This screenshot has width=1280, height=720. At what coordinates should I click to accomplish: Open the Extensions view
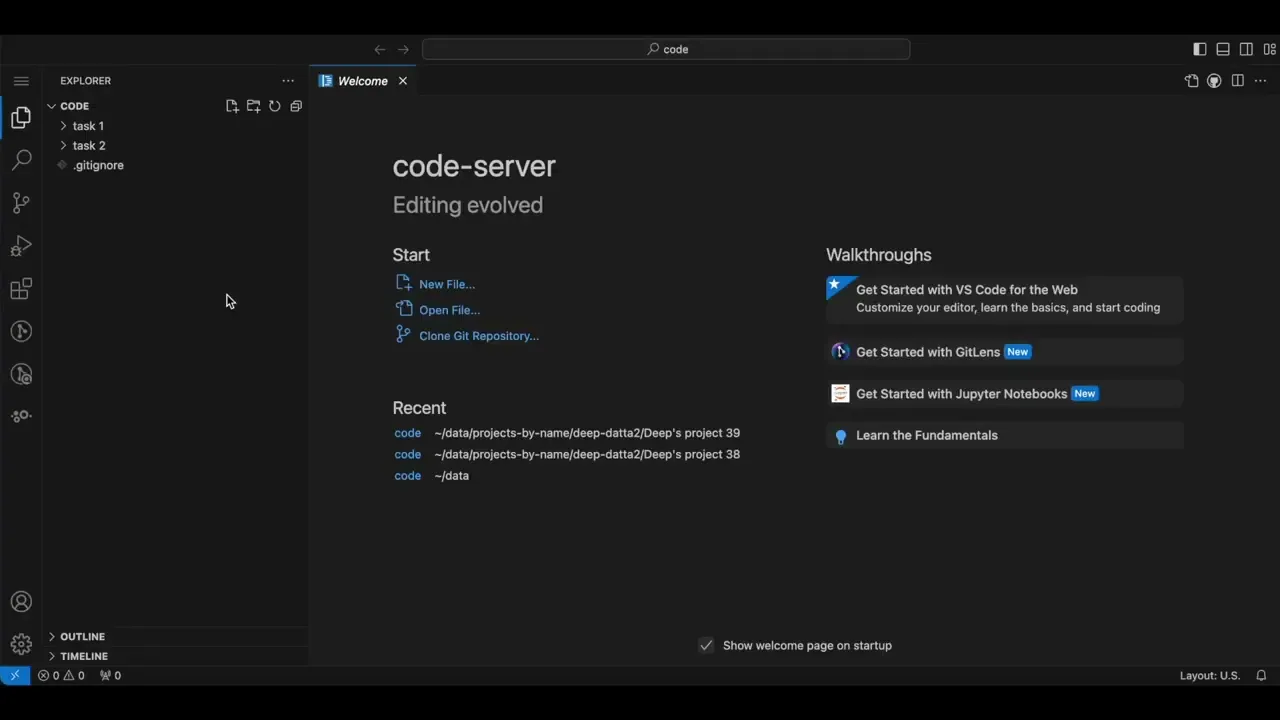21,289
